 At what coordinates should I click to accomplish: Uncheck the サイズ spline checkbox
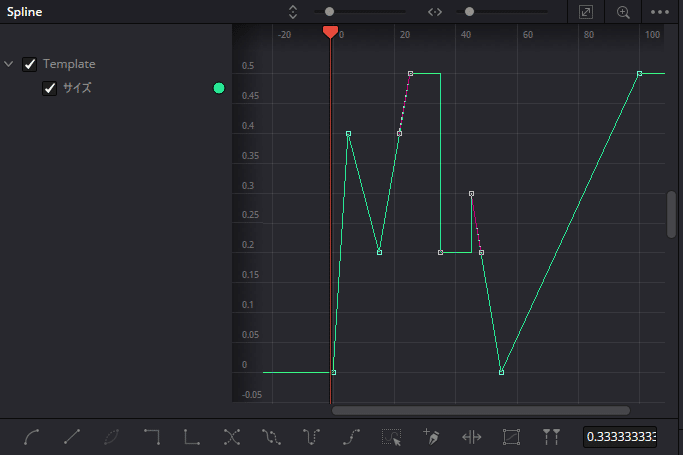[x=50, y=88]
